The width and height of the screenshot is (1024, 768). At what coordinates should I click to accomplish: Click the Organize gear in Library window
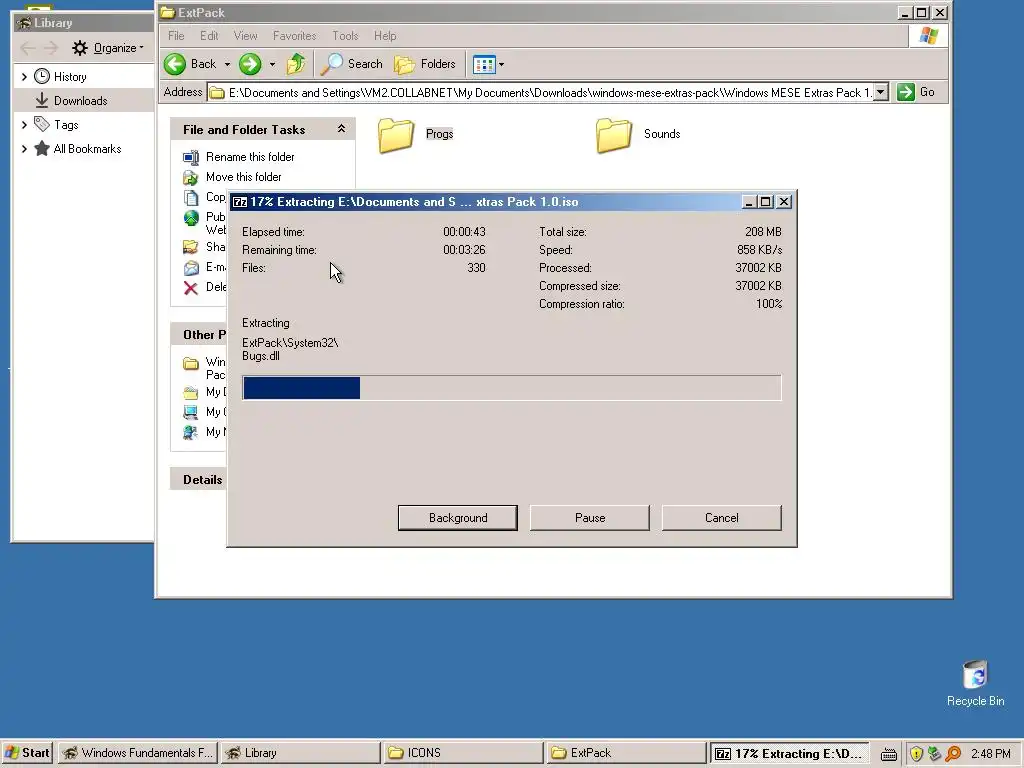pyautogui.click(x=80, y=48)
